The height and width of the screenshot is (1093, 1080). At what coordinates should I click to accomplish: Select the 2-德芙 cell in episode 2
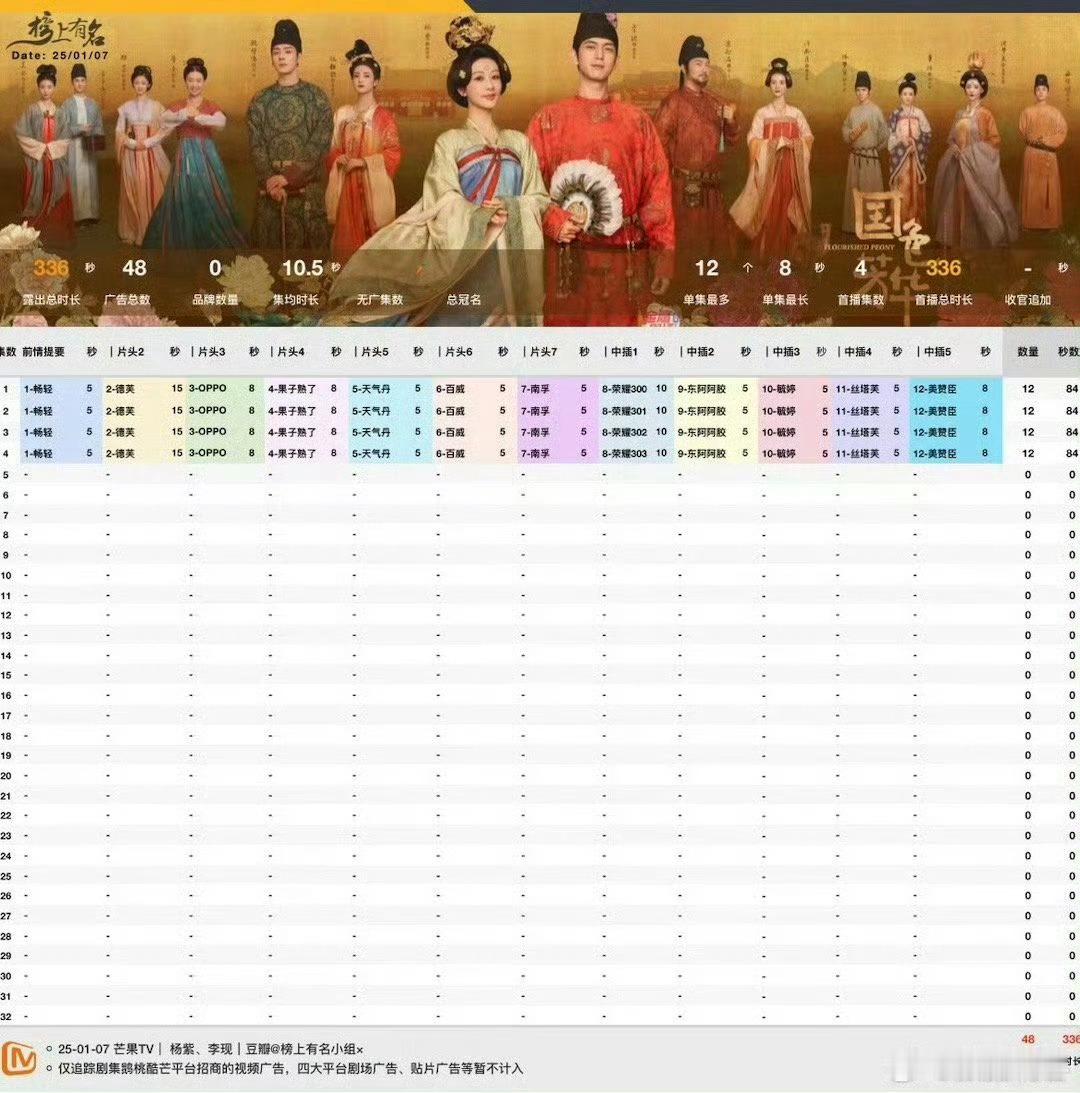120,411
